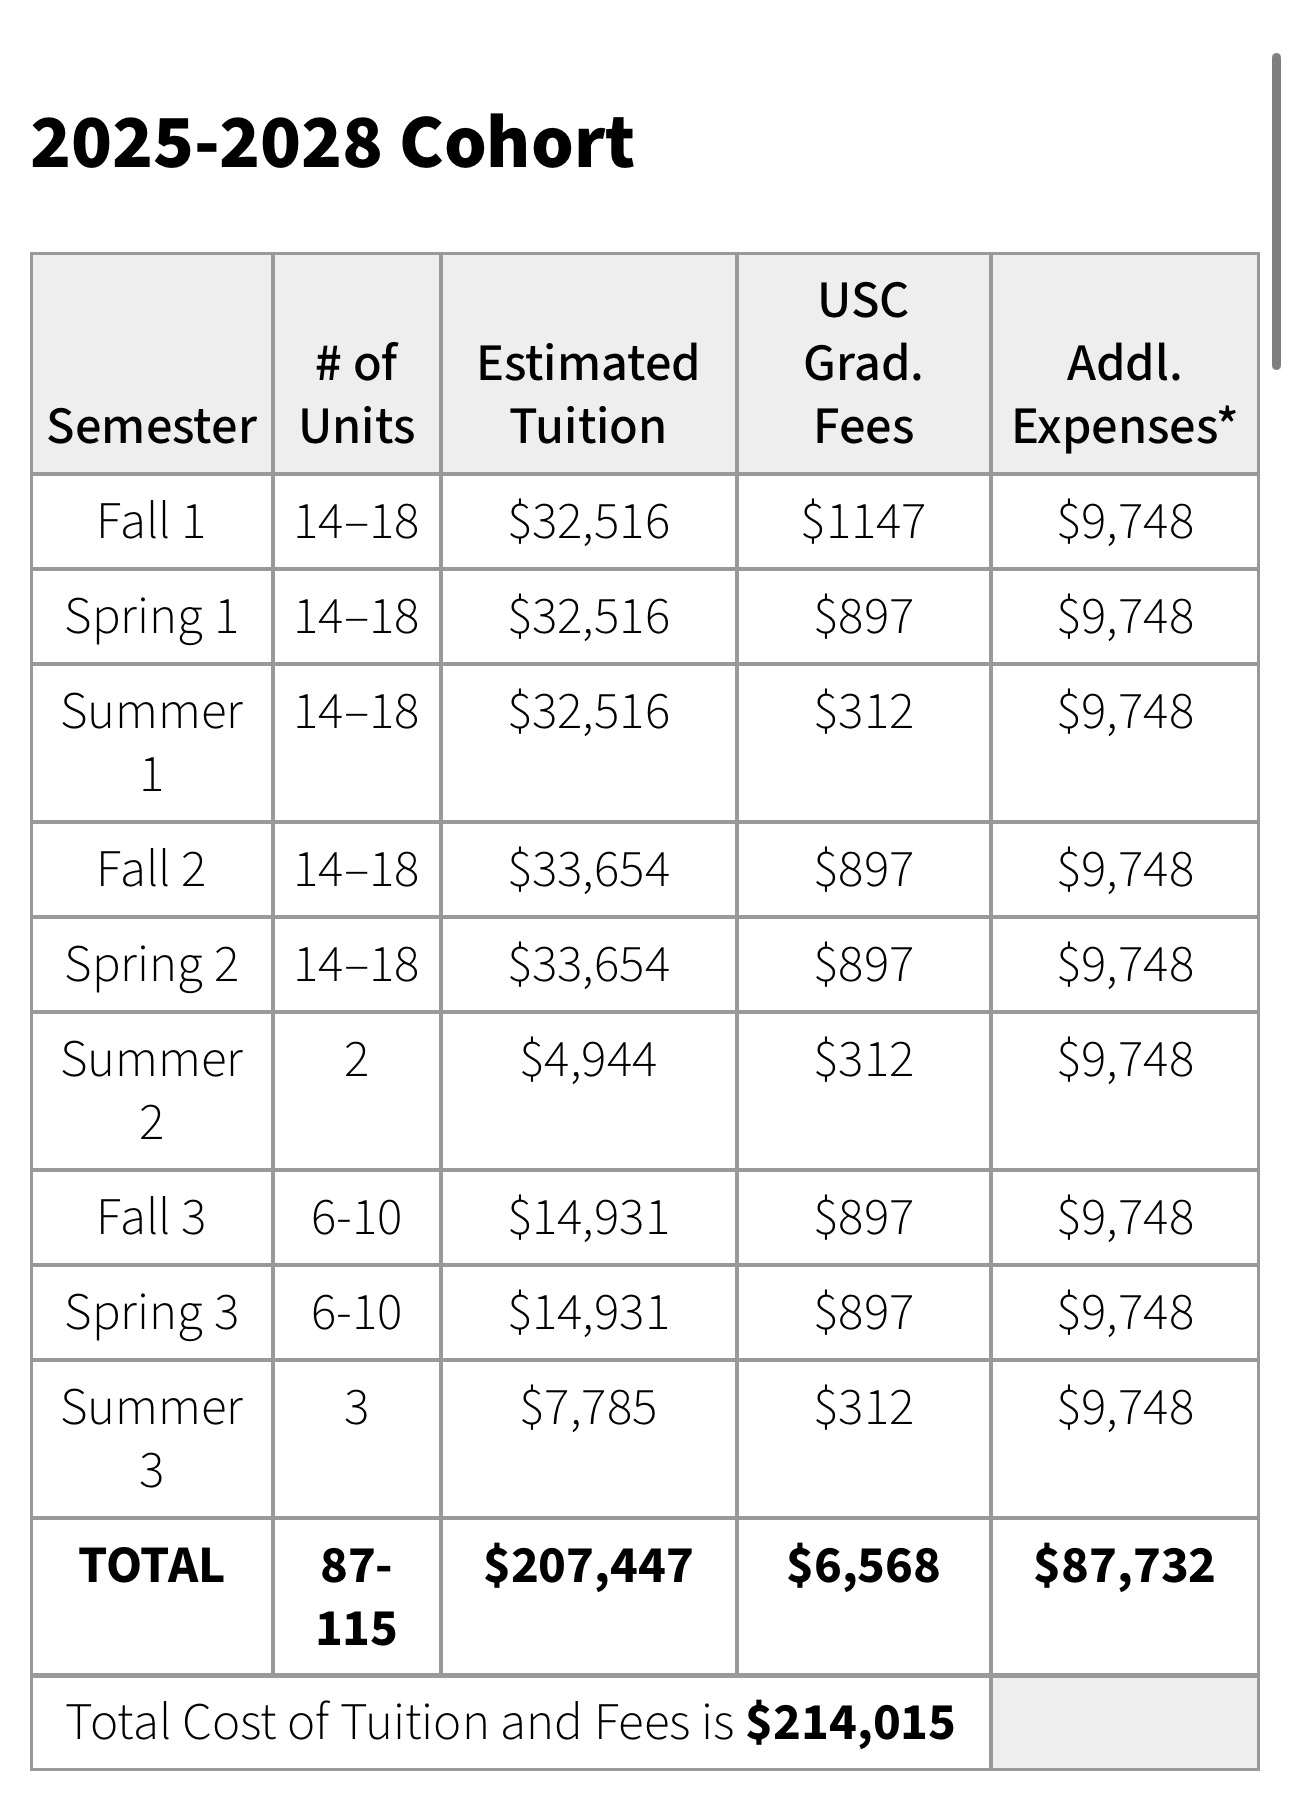Screen dimensions: 1290x1800
Task: Click the Estimated Tuition column header
Action: click(588, 394)
